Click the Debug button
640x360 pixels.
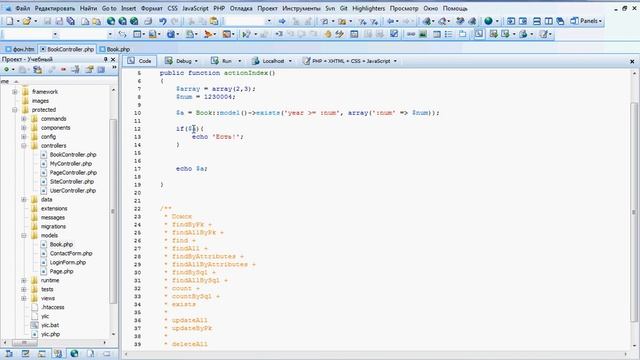point(178,61)
